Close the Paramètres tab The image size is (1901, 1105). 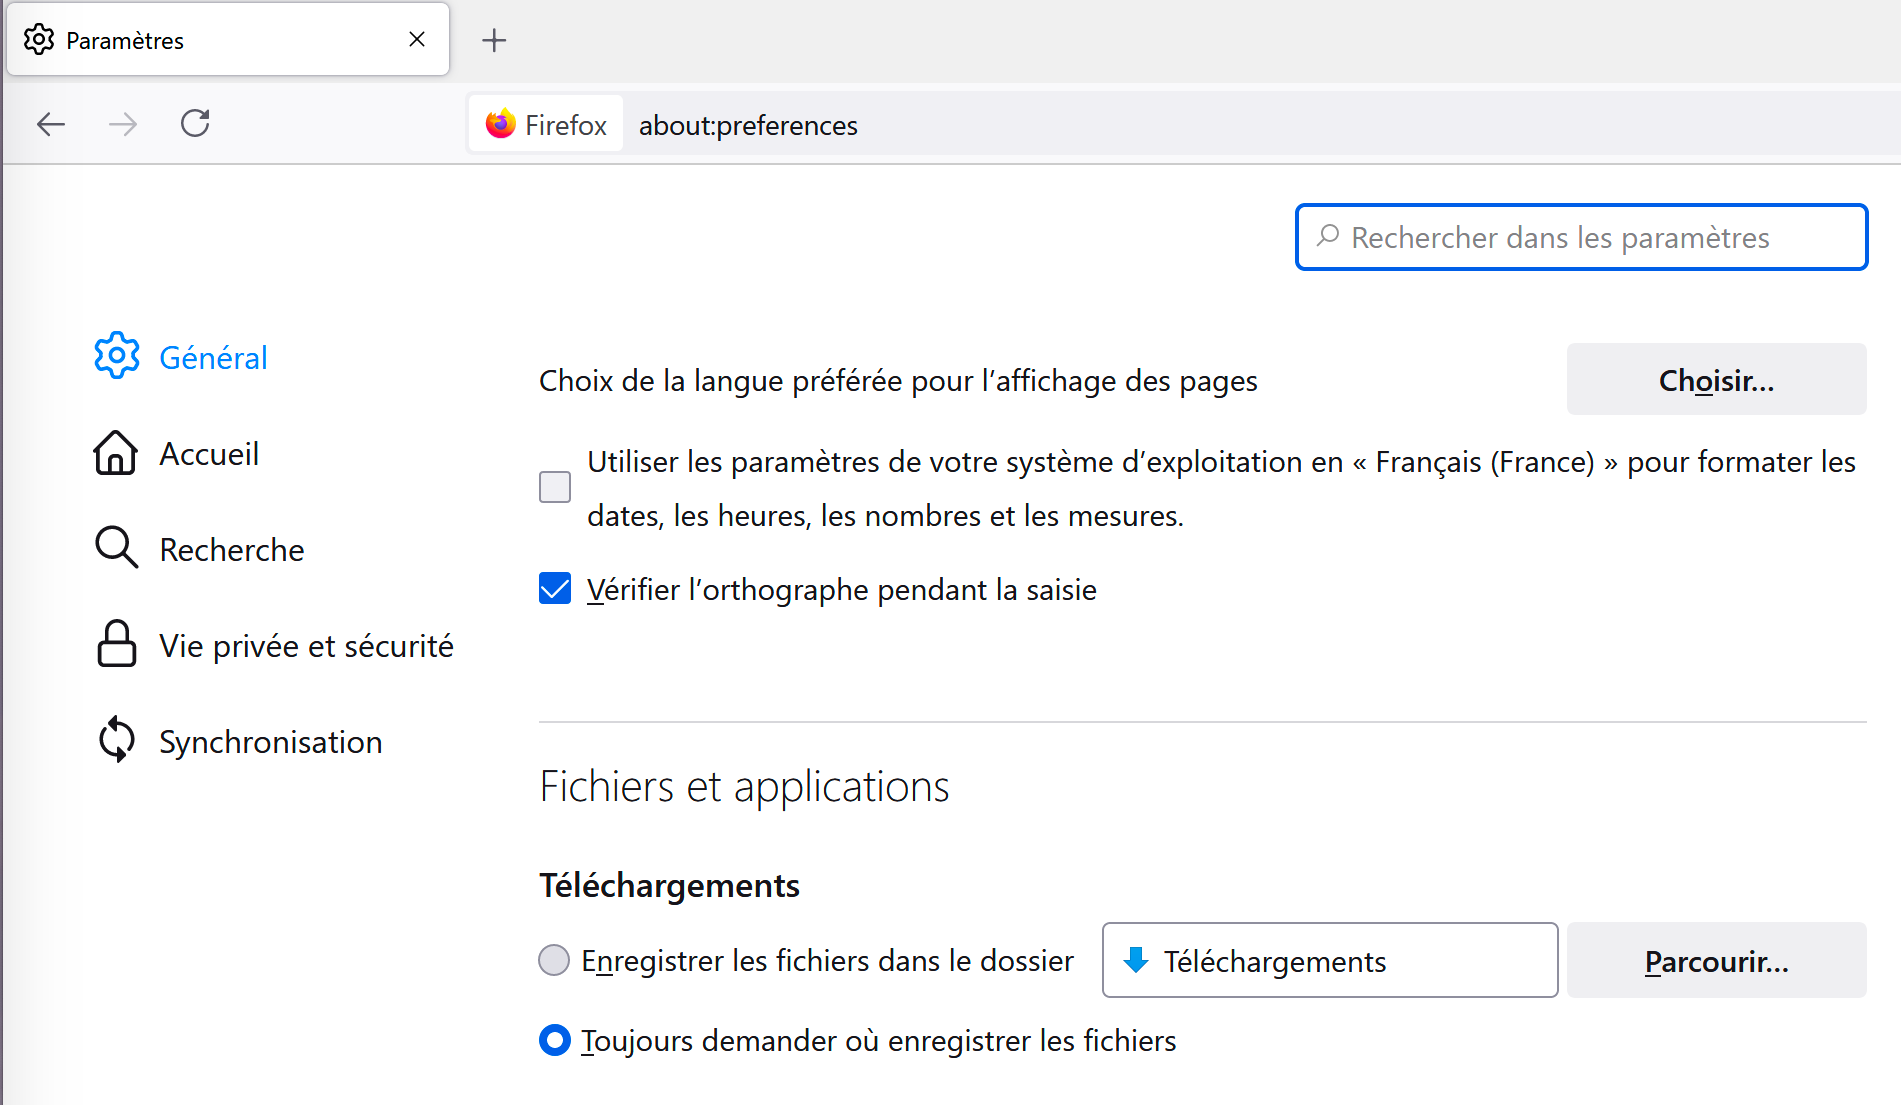tap(417, 39)
